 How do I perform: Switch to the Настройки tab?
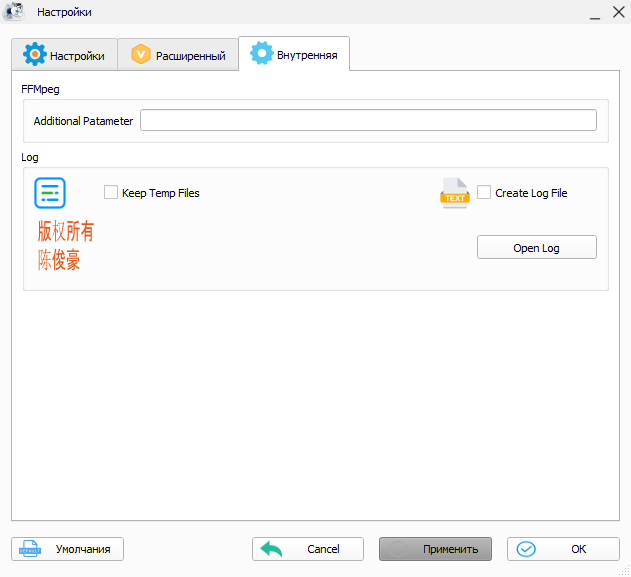[64, 55]
